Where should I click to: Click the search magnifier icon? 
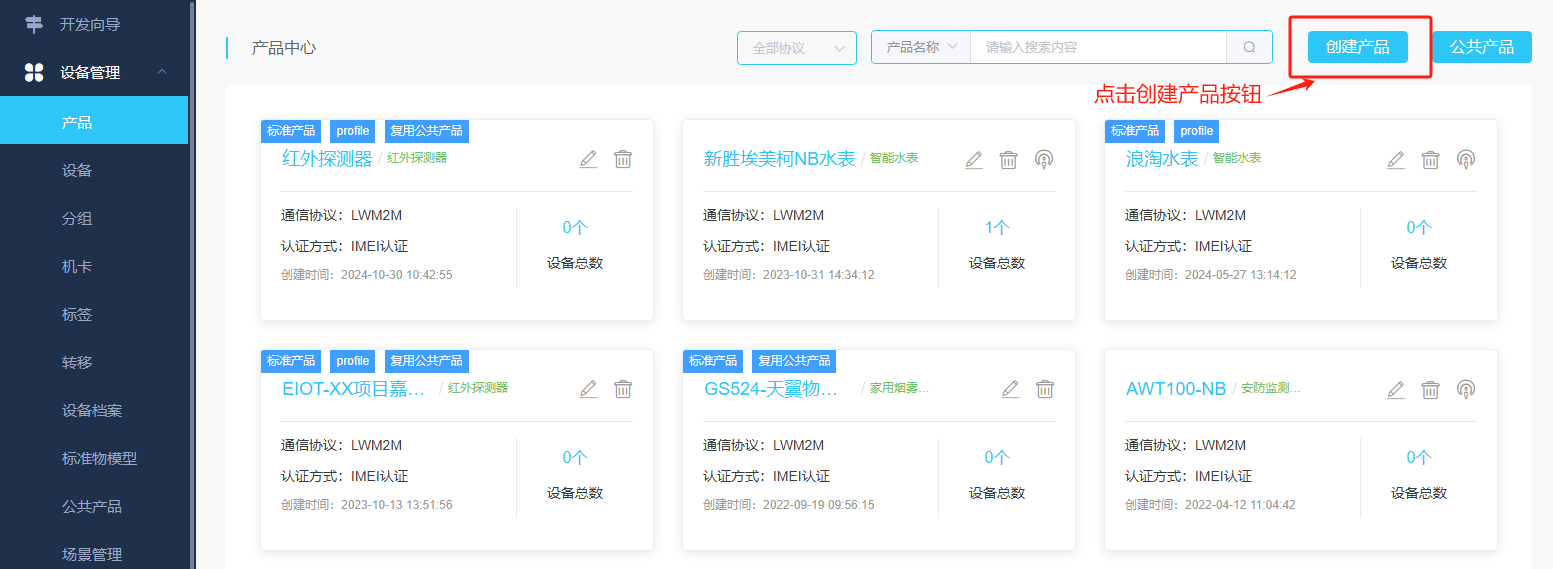pos(1249,47)
